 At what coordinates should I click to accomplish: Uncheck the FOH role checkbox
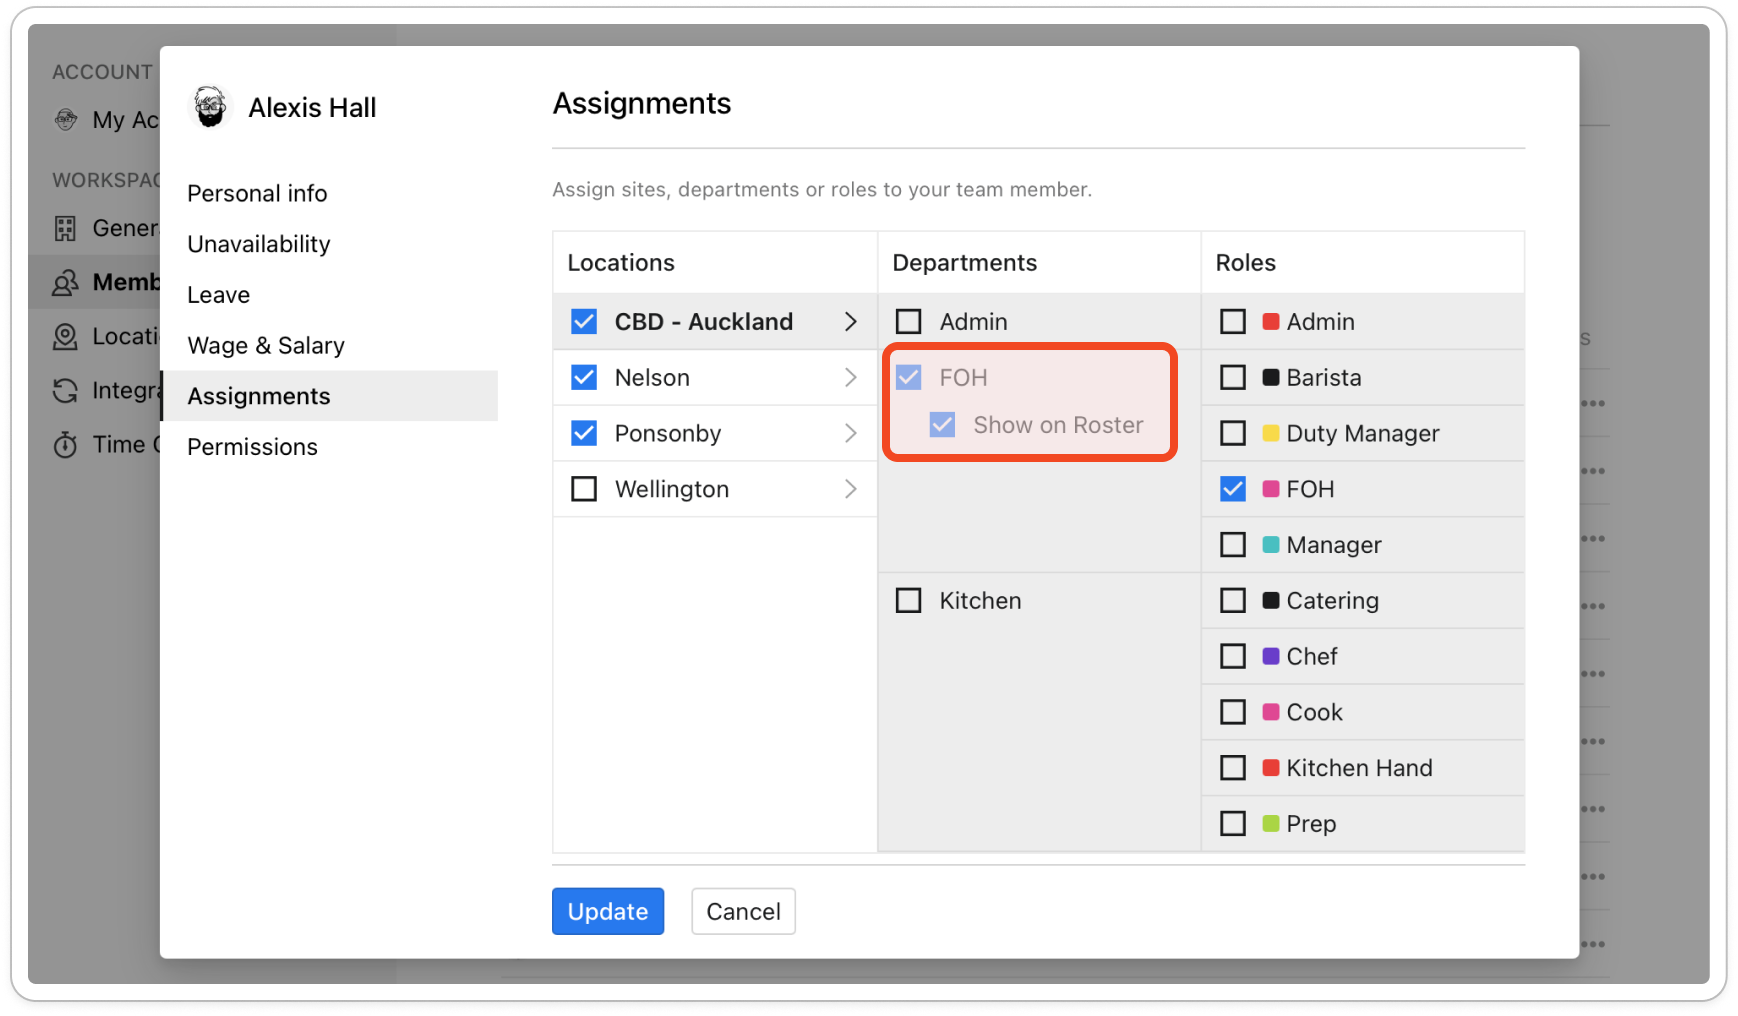[x=1233, y=489]
